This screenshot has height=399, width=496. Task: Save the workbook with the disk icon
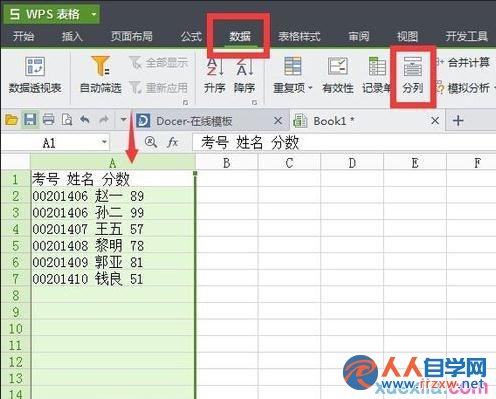[x=30, y=120]
